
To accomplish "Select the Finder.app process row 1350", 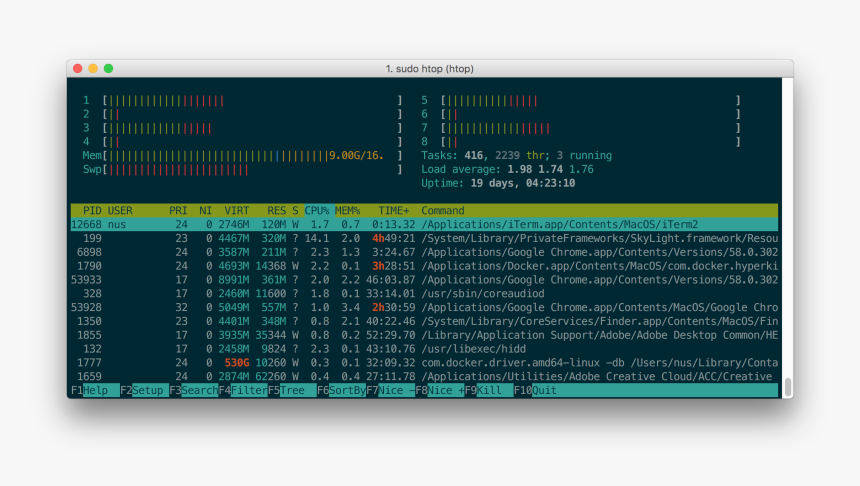I will pyautogui.click(x=424, y=321).
